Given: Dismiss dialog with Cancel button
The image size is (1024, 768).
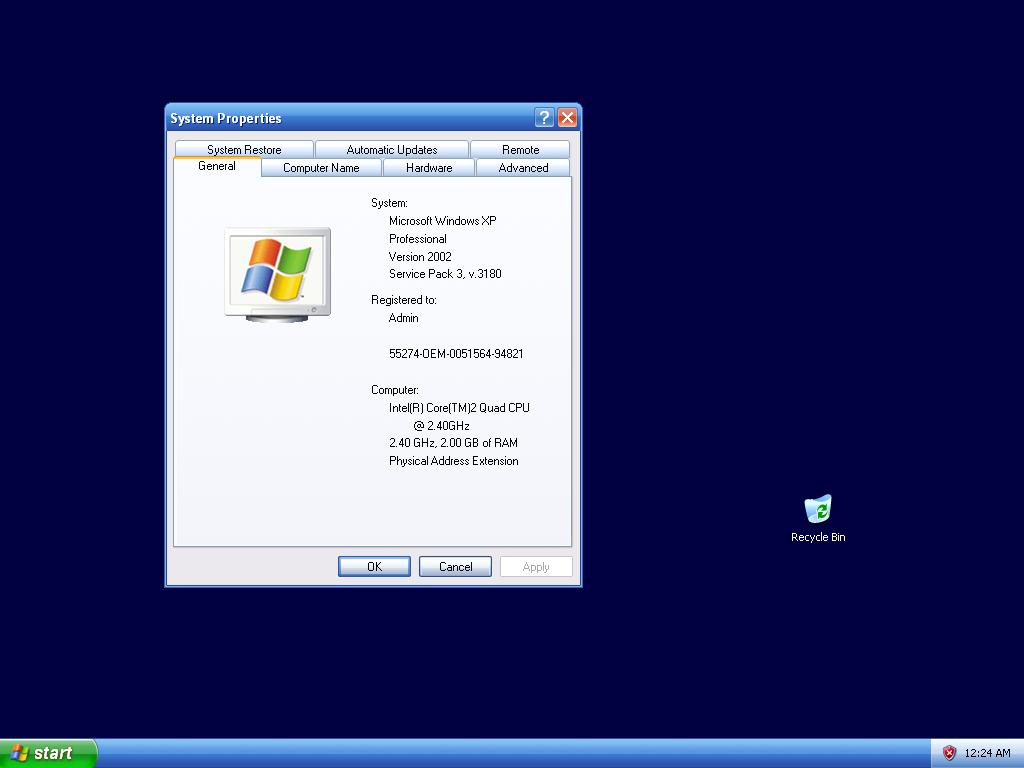Looking at the screenshot, I should click(455, 566).
